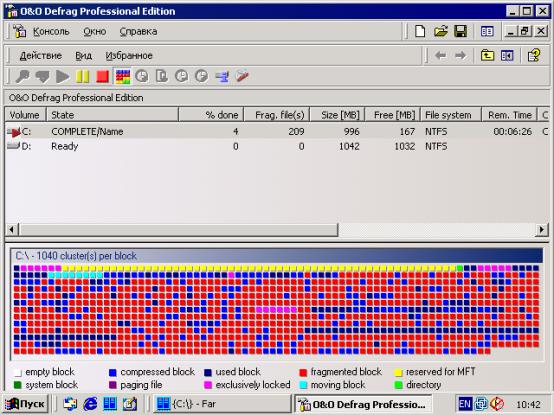554x415 pixels.
Task: Sort by the File system column header
Action: pos(450,115)
